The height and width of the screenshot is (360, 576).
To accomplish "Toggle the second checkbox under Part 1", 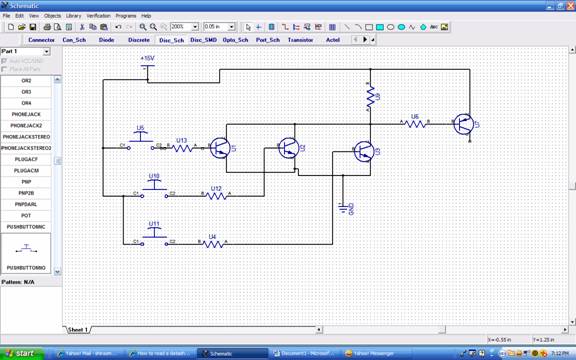I will pos(4,69).
